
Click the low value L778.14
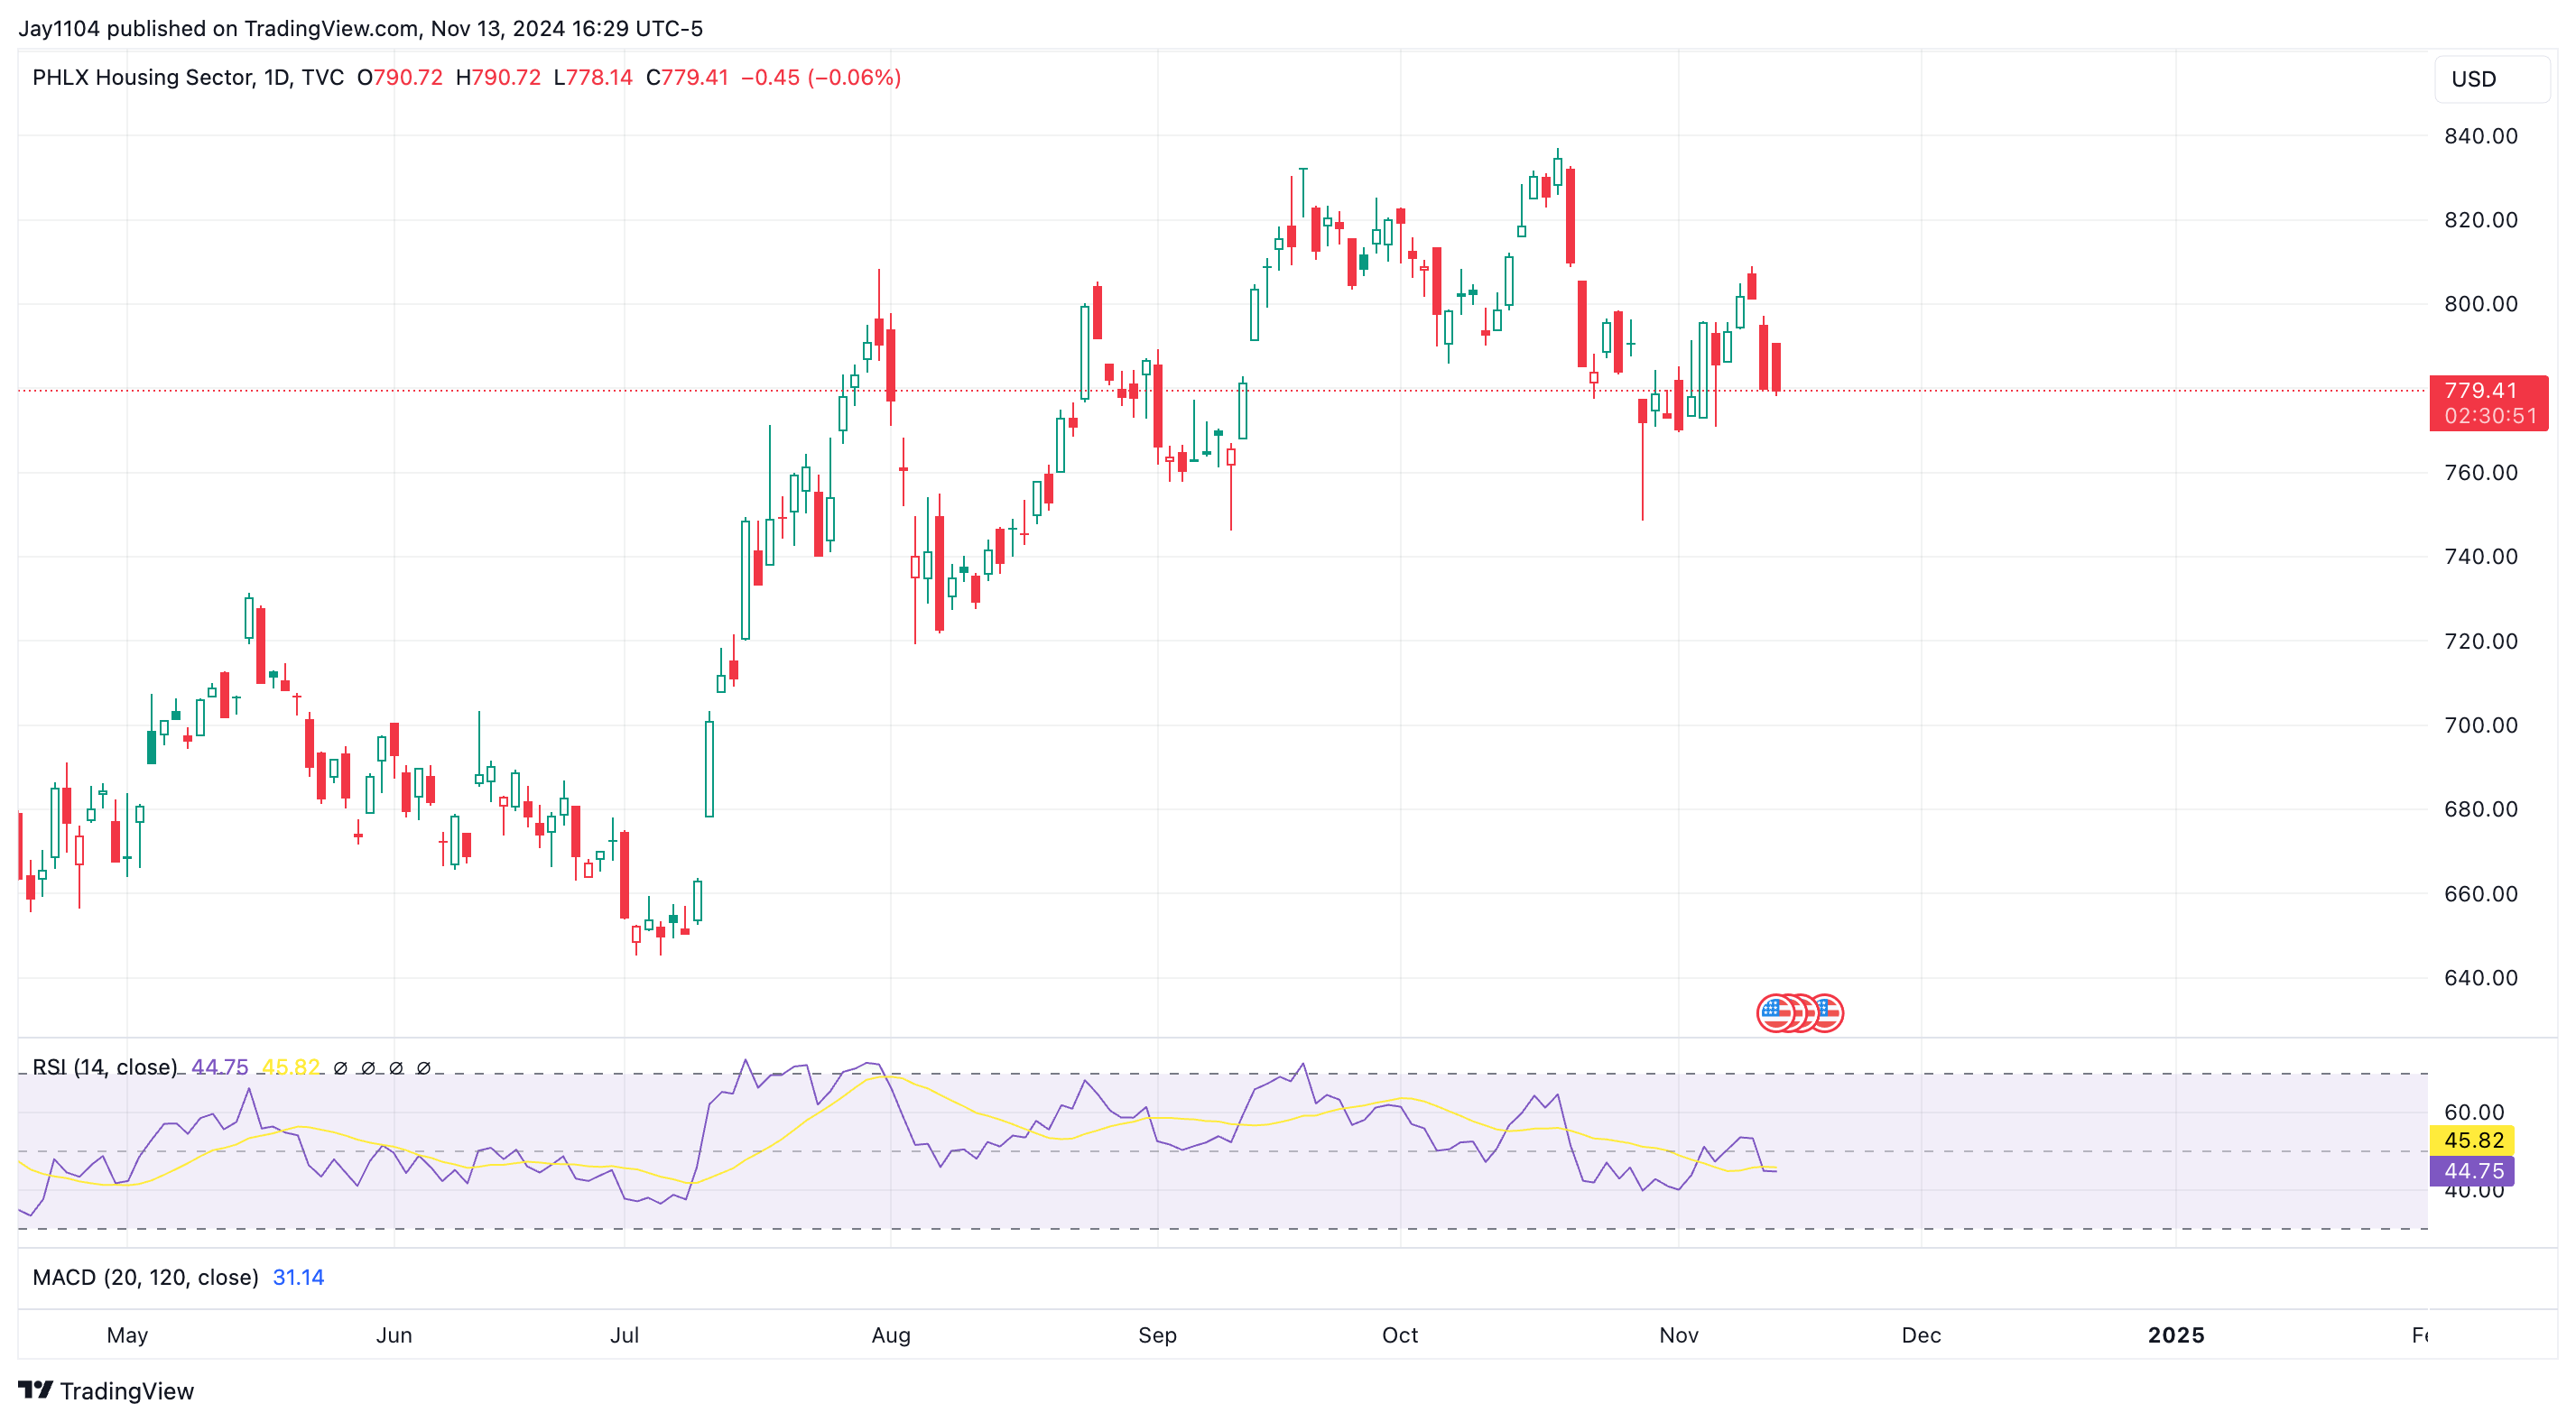click(x=593, y=77)
